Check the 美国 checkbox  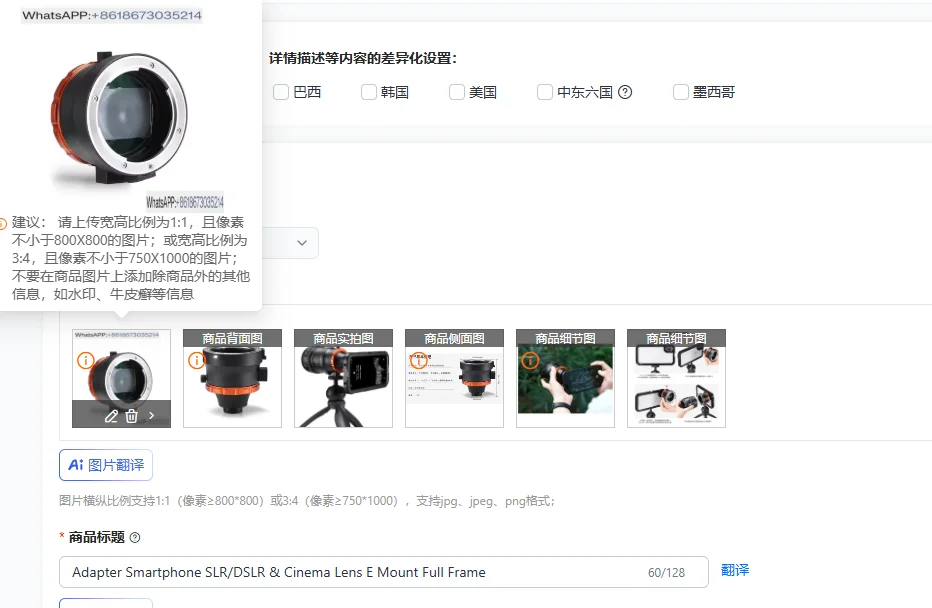456,92
